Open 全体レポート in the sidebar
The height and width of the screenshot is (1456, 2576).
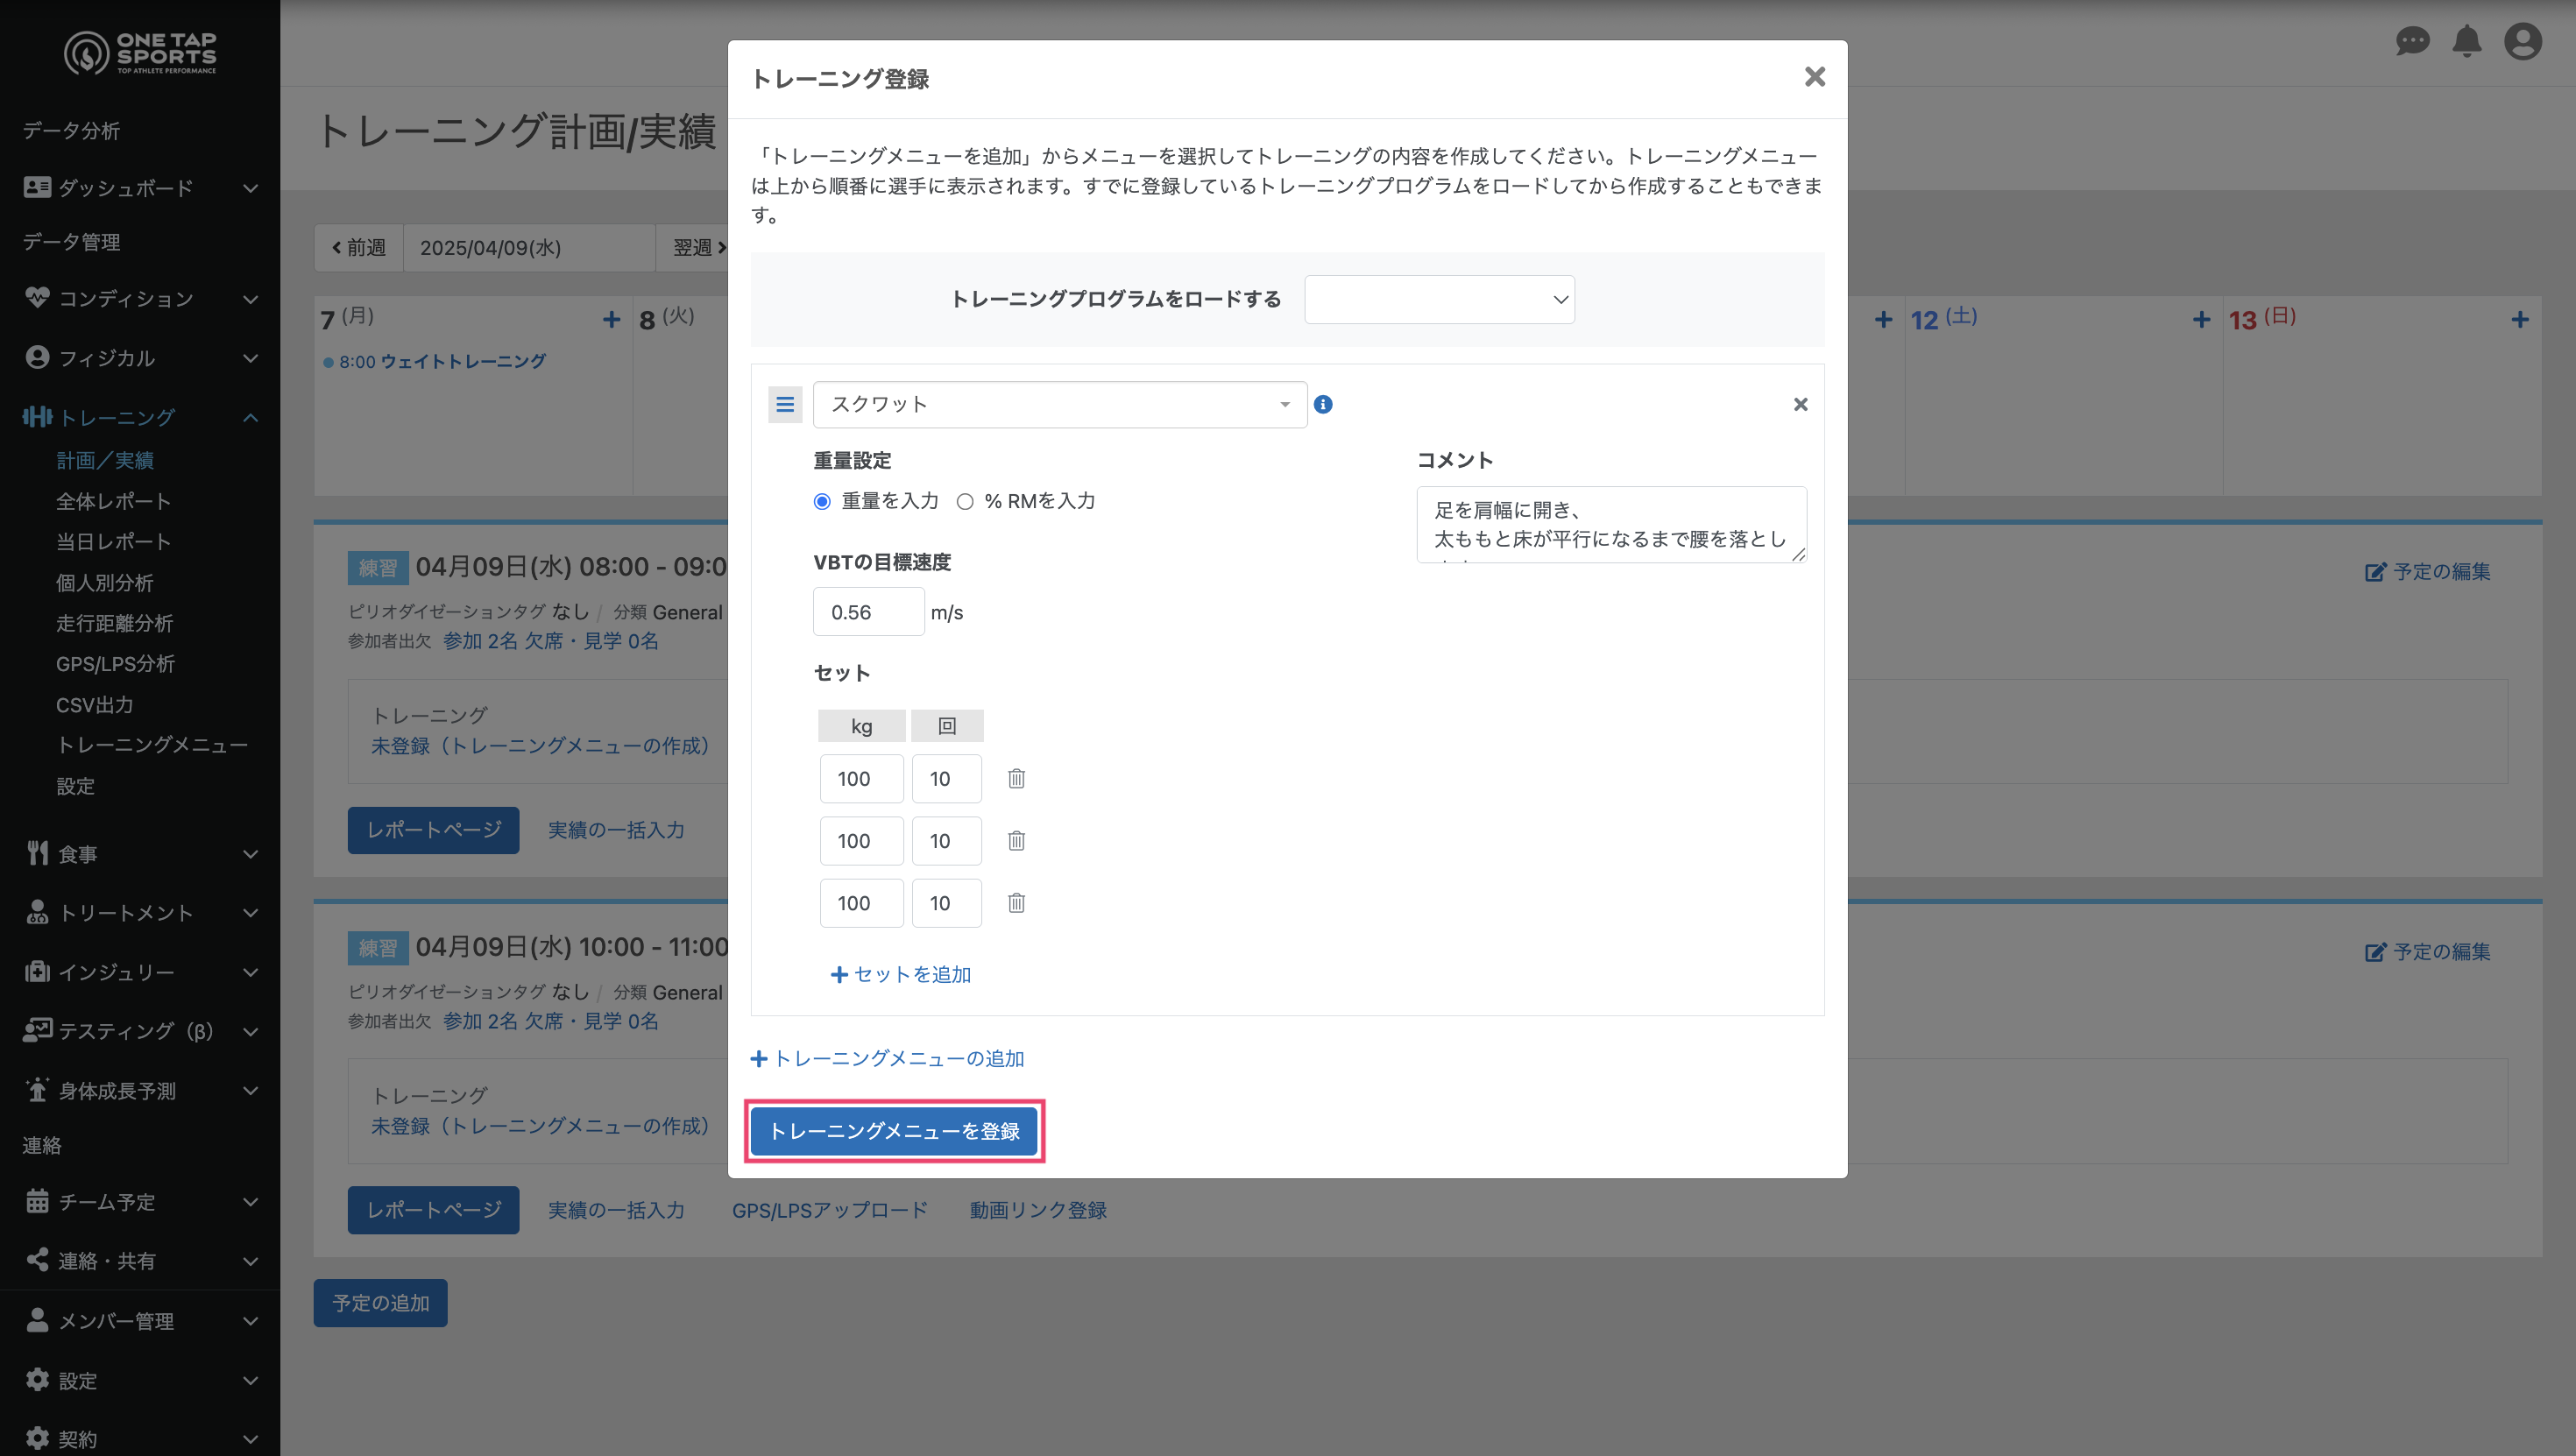113,501
